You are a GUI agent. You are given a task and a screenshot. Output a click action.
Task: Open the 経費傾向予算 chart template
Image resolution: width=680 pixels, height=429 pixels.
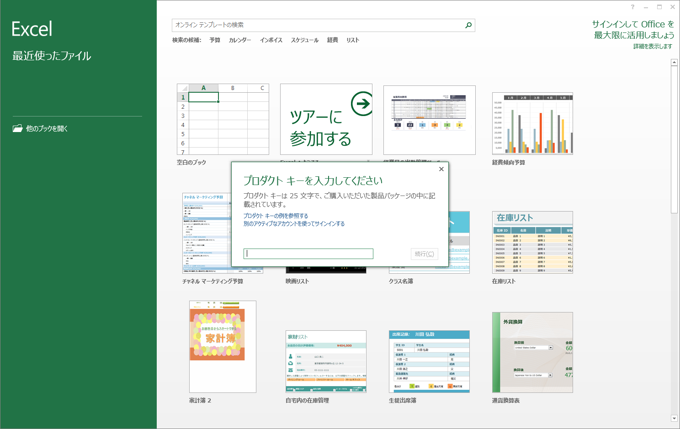tap(533, 124)
